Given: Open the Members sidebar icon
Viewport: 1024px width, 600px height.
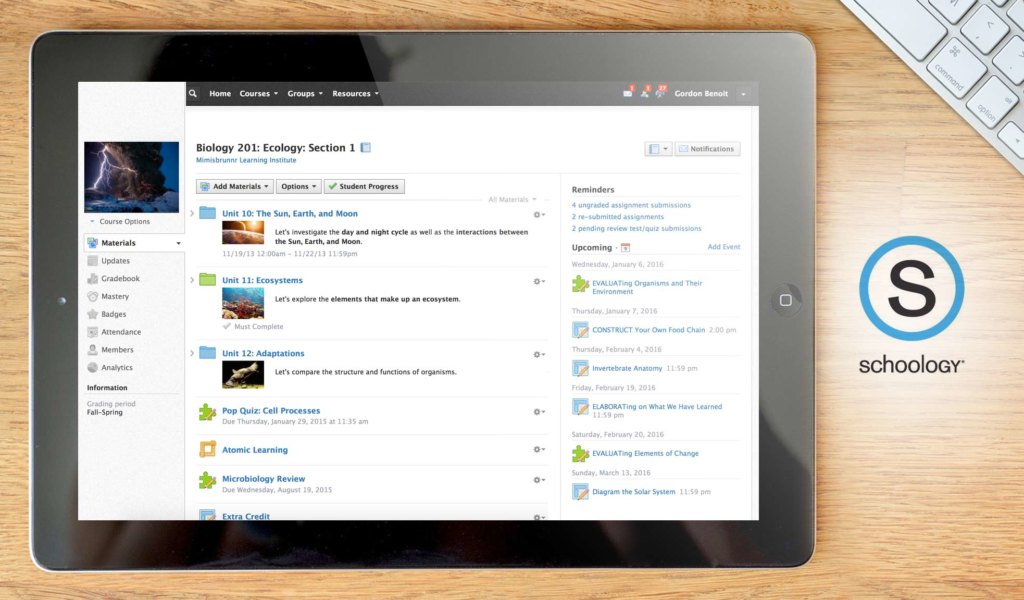Looking at the screenshot, I should click(x=91, y=349).
